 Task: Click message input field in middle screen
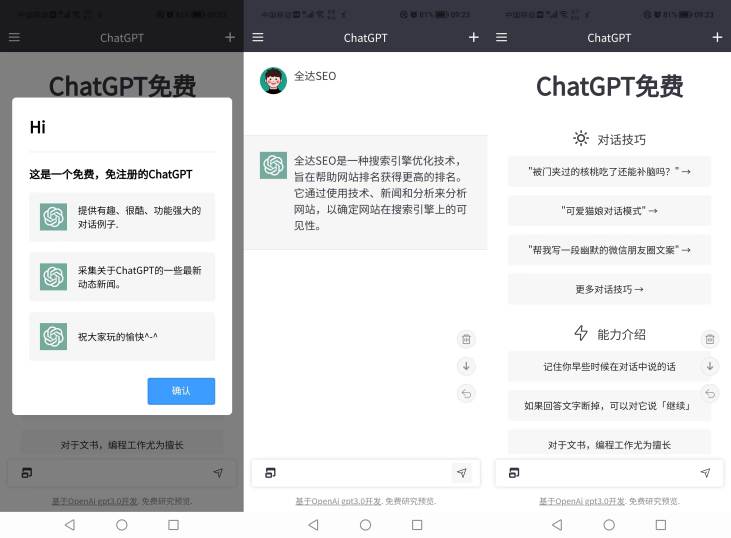(x=365, y=473)
